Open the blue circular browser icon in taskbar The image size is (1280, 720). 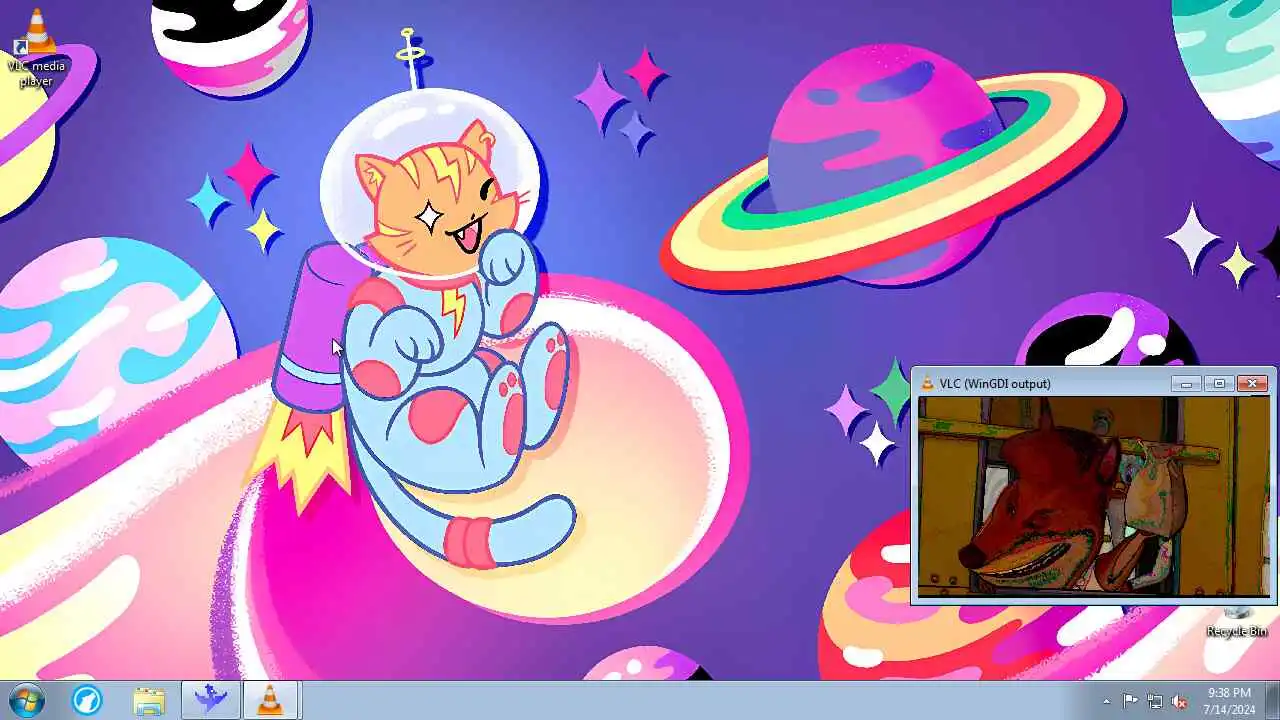coord(87,700)
